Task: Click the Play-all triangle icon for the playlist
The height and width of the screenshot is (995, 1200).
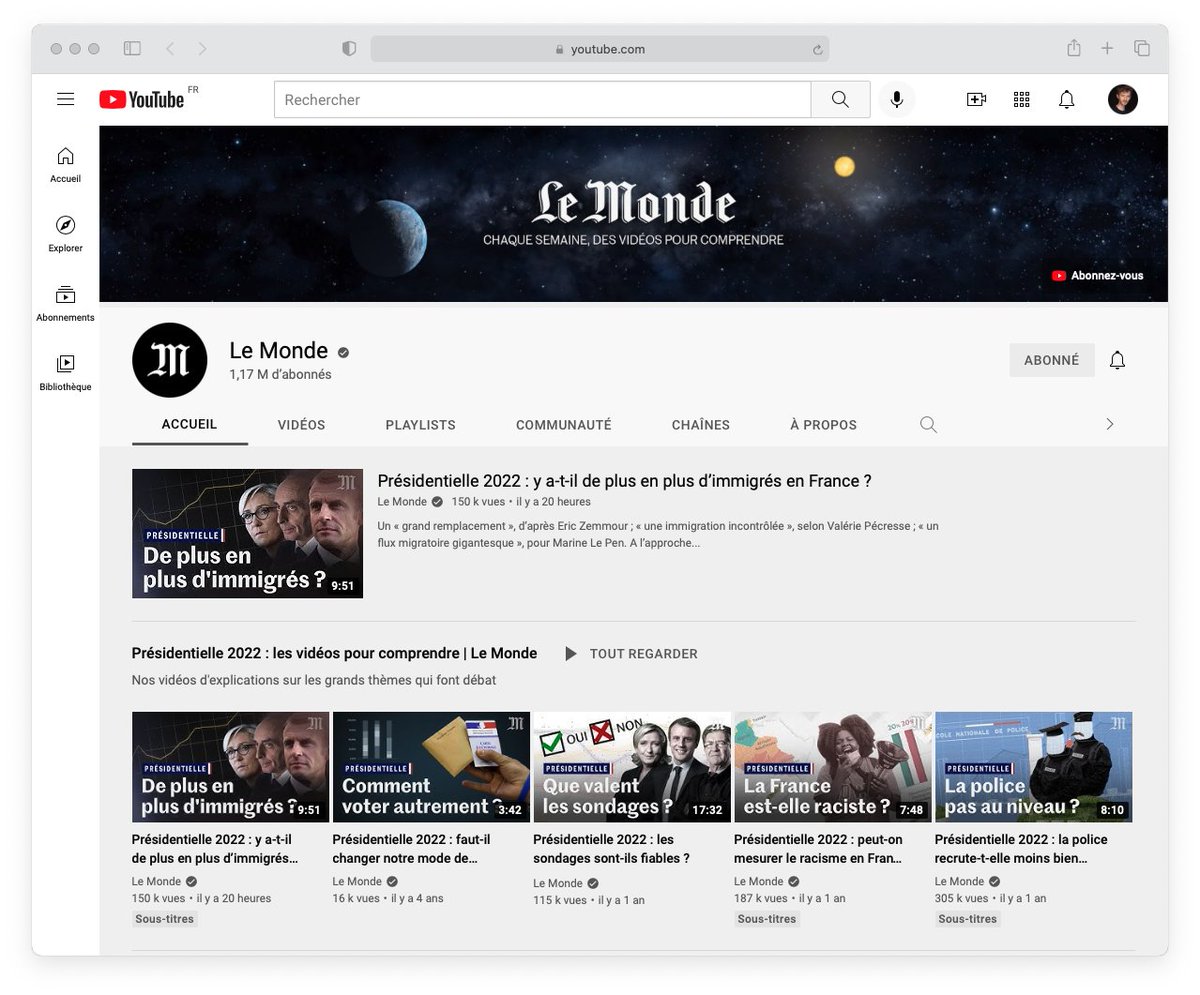Action: click(x=571, y=654)
